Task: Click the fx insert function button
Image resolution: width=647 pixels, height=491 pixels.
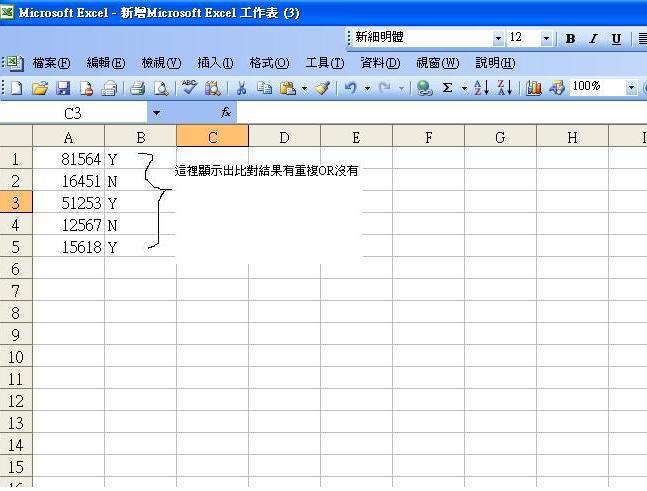Action: pyautogui.click(x=226, y=112)
